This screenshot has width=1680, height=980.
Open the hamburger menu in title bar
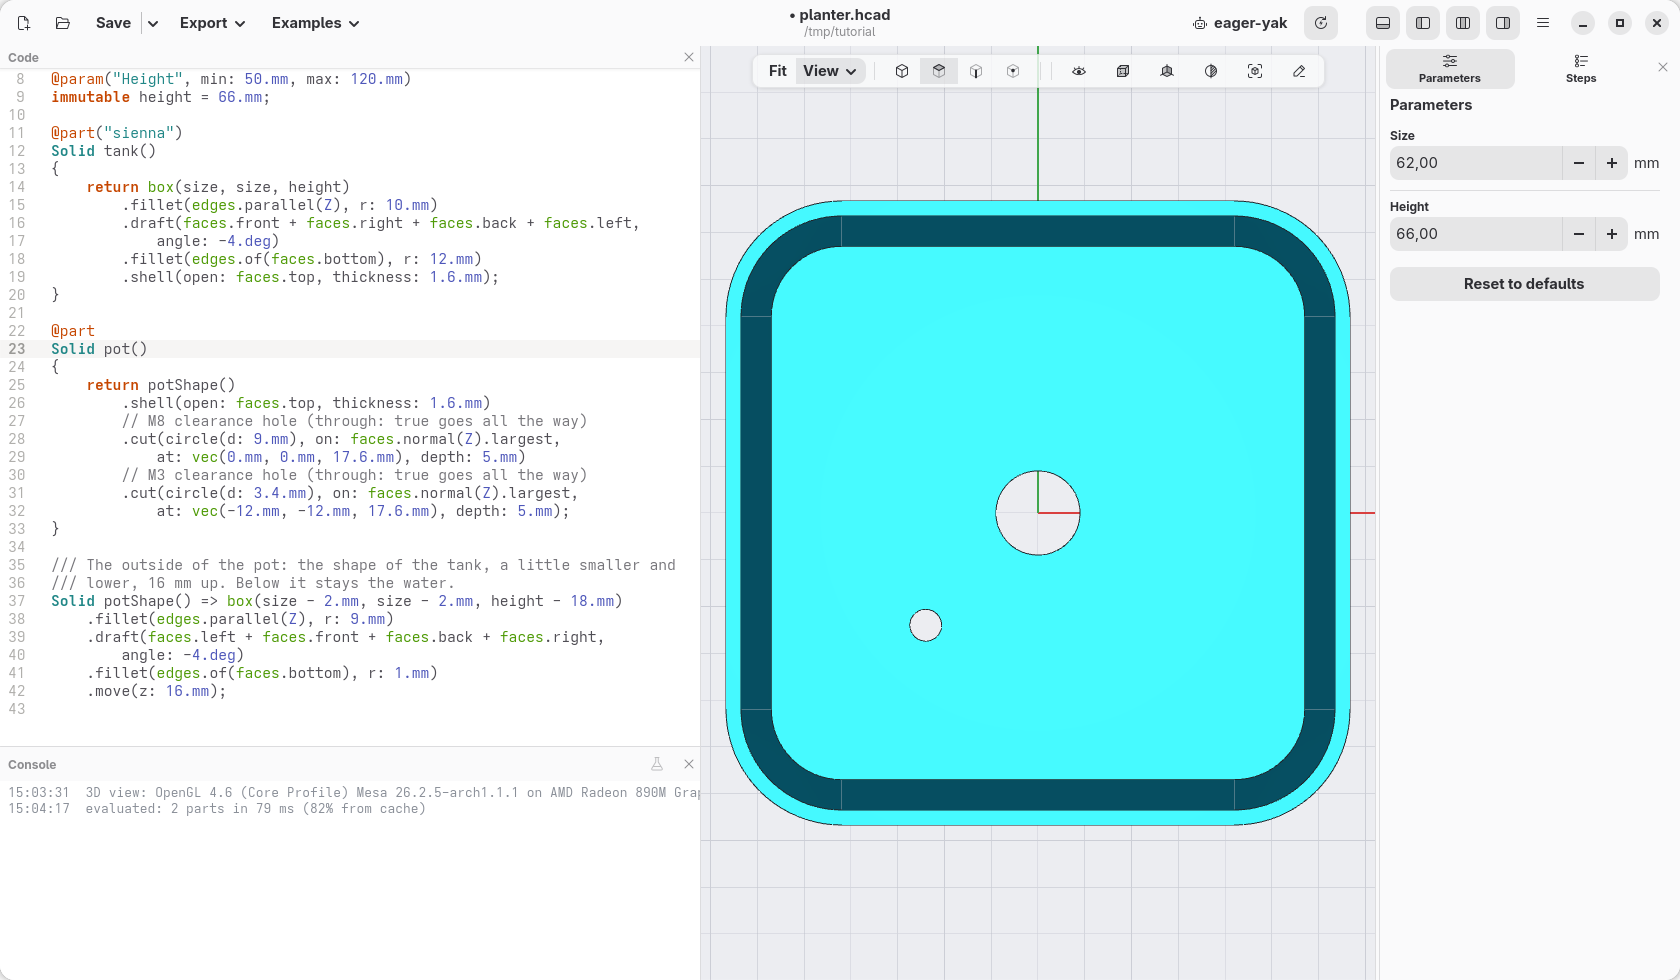[1543, 23]
